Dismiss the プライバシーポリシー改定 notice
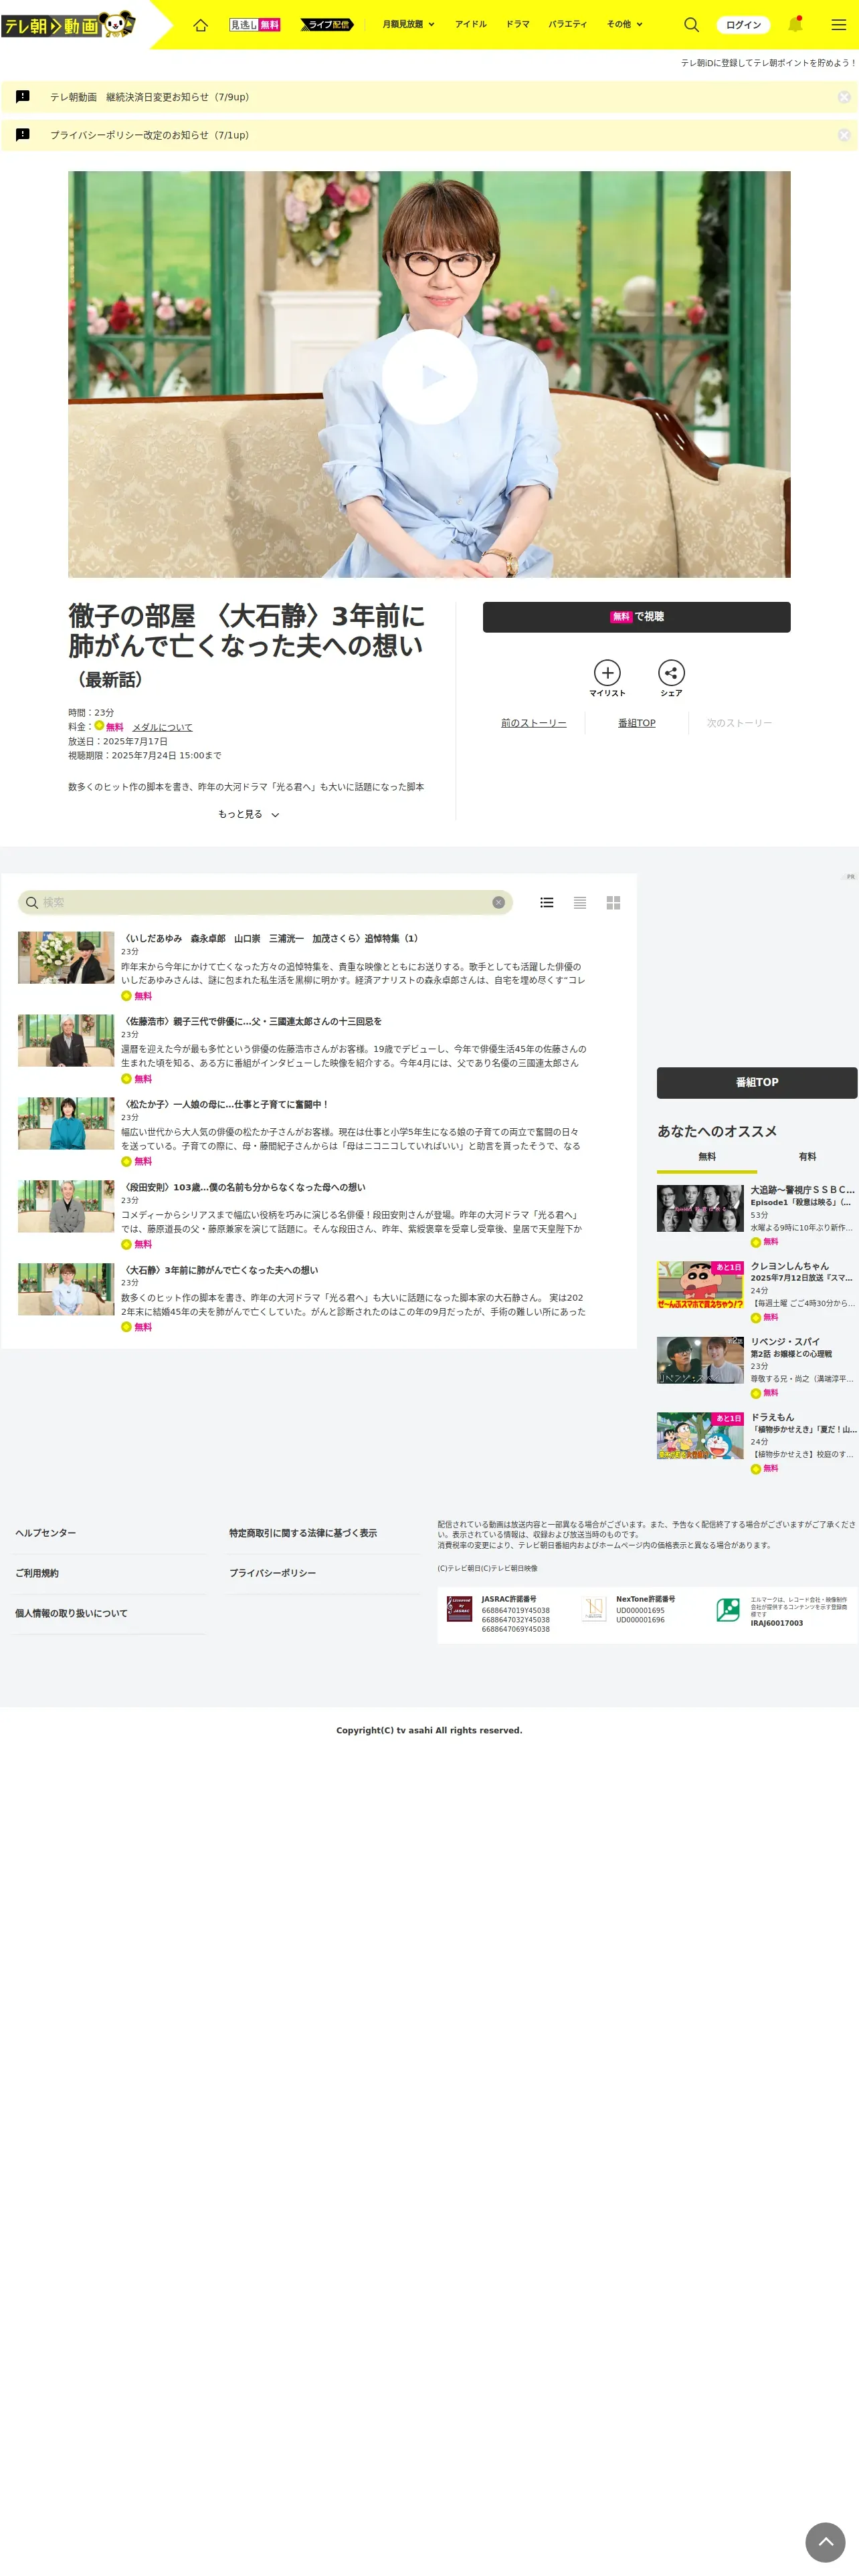Viewport: 859px width, 2576px height. click(844, 135)
